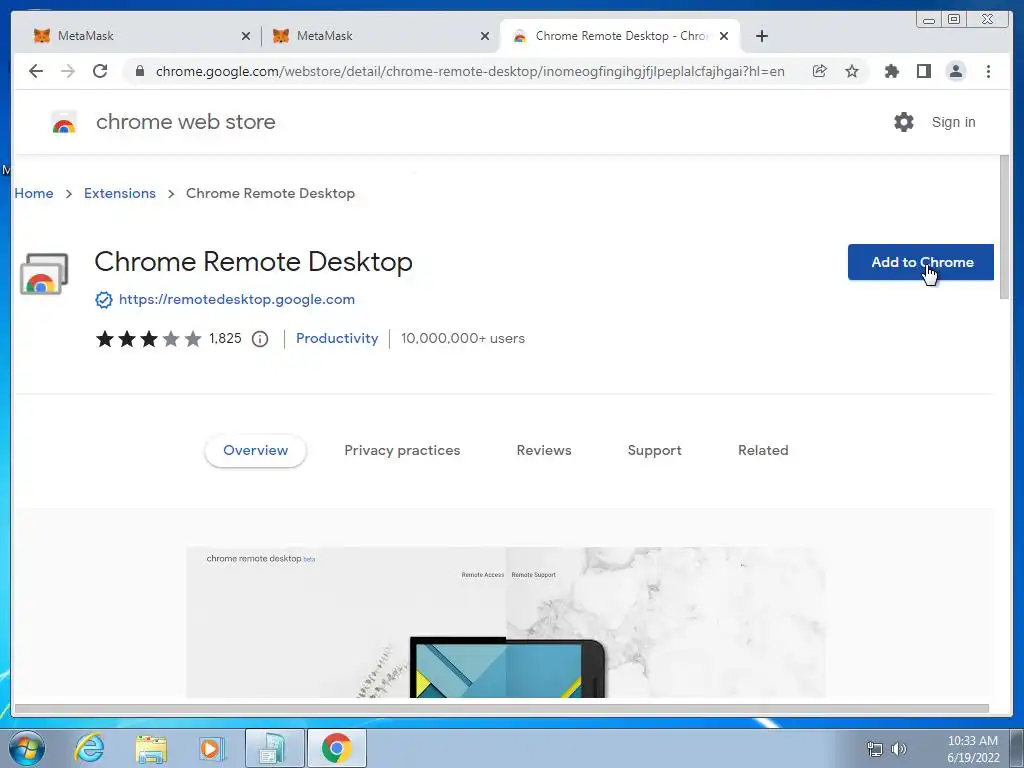Open the Extensions puzzle icon
The image size is (1024, 768).
coord(891,71)
